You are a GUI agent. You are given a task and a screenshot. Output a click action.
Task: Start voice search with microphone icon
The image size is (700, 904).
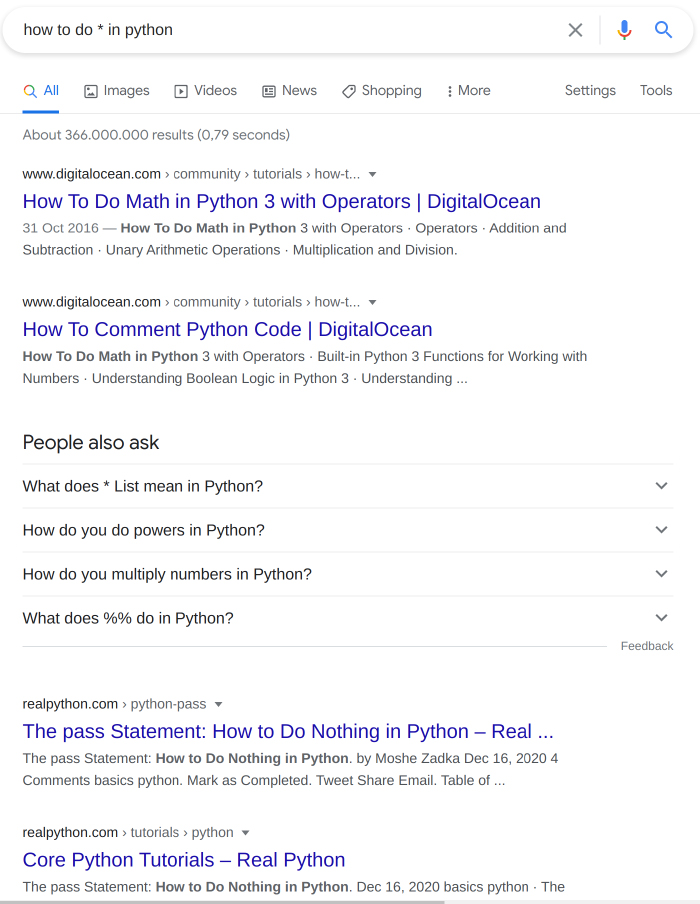[624, 30]
